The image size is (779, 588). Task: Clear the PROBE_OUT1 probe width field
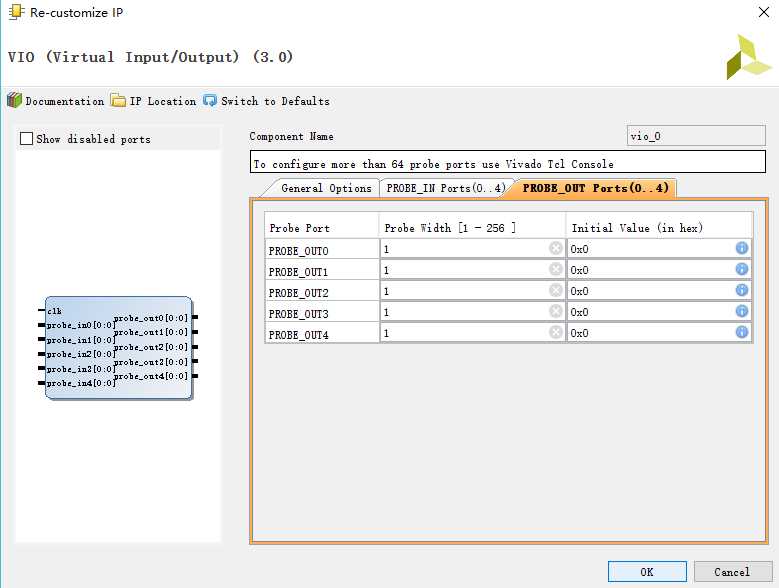pyautogui.click(x=555, y=269)
